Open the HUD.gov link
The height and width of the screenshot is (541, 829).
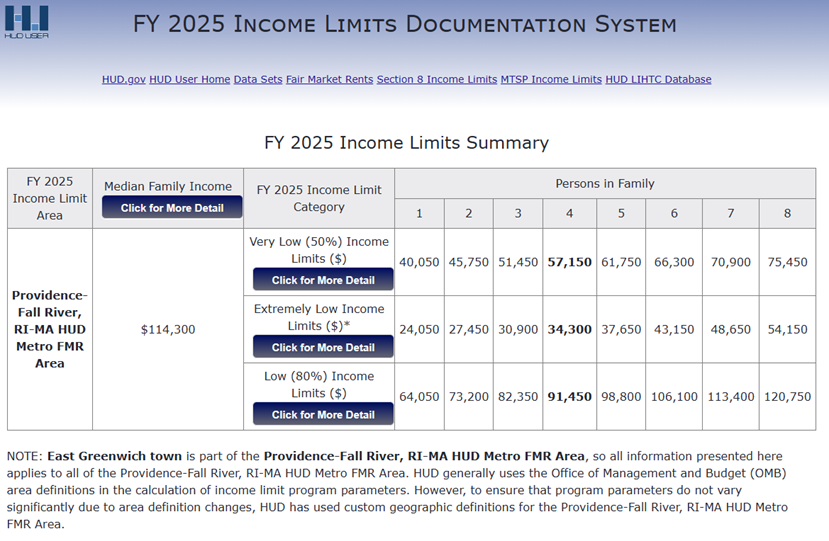[124, 79]
